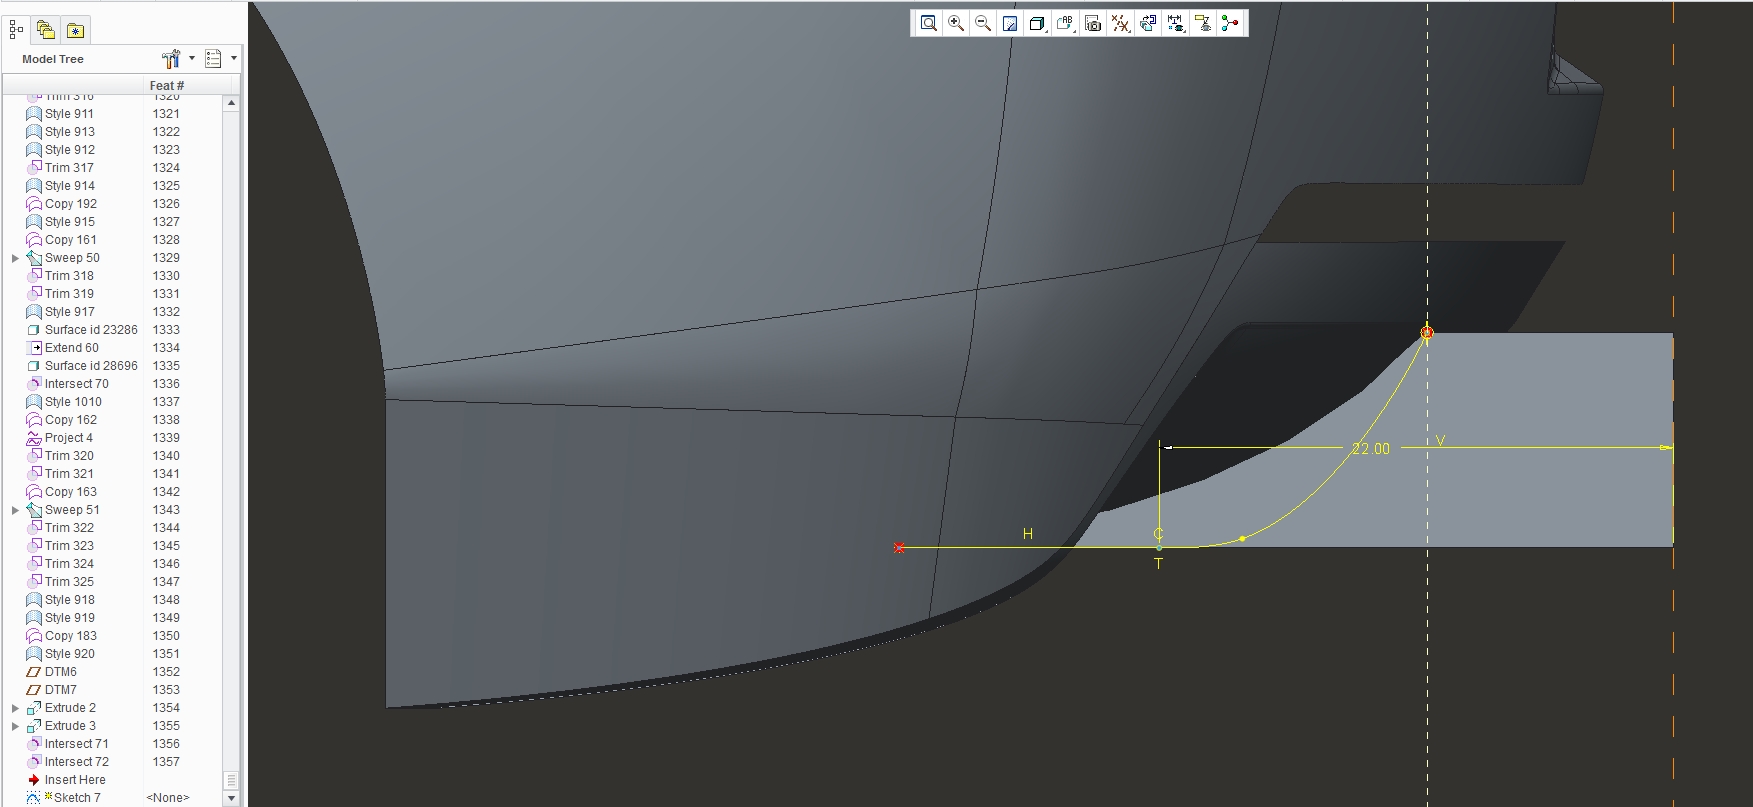Select Intersect 70 in the tree
1753x807 pixels.
[x=76, y=384]
